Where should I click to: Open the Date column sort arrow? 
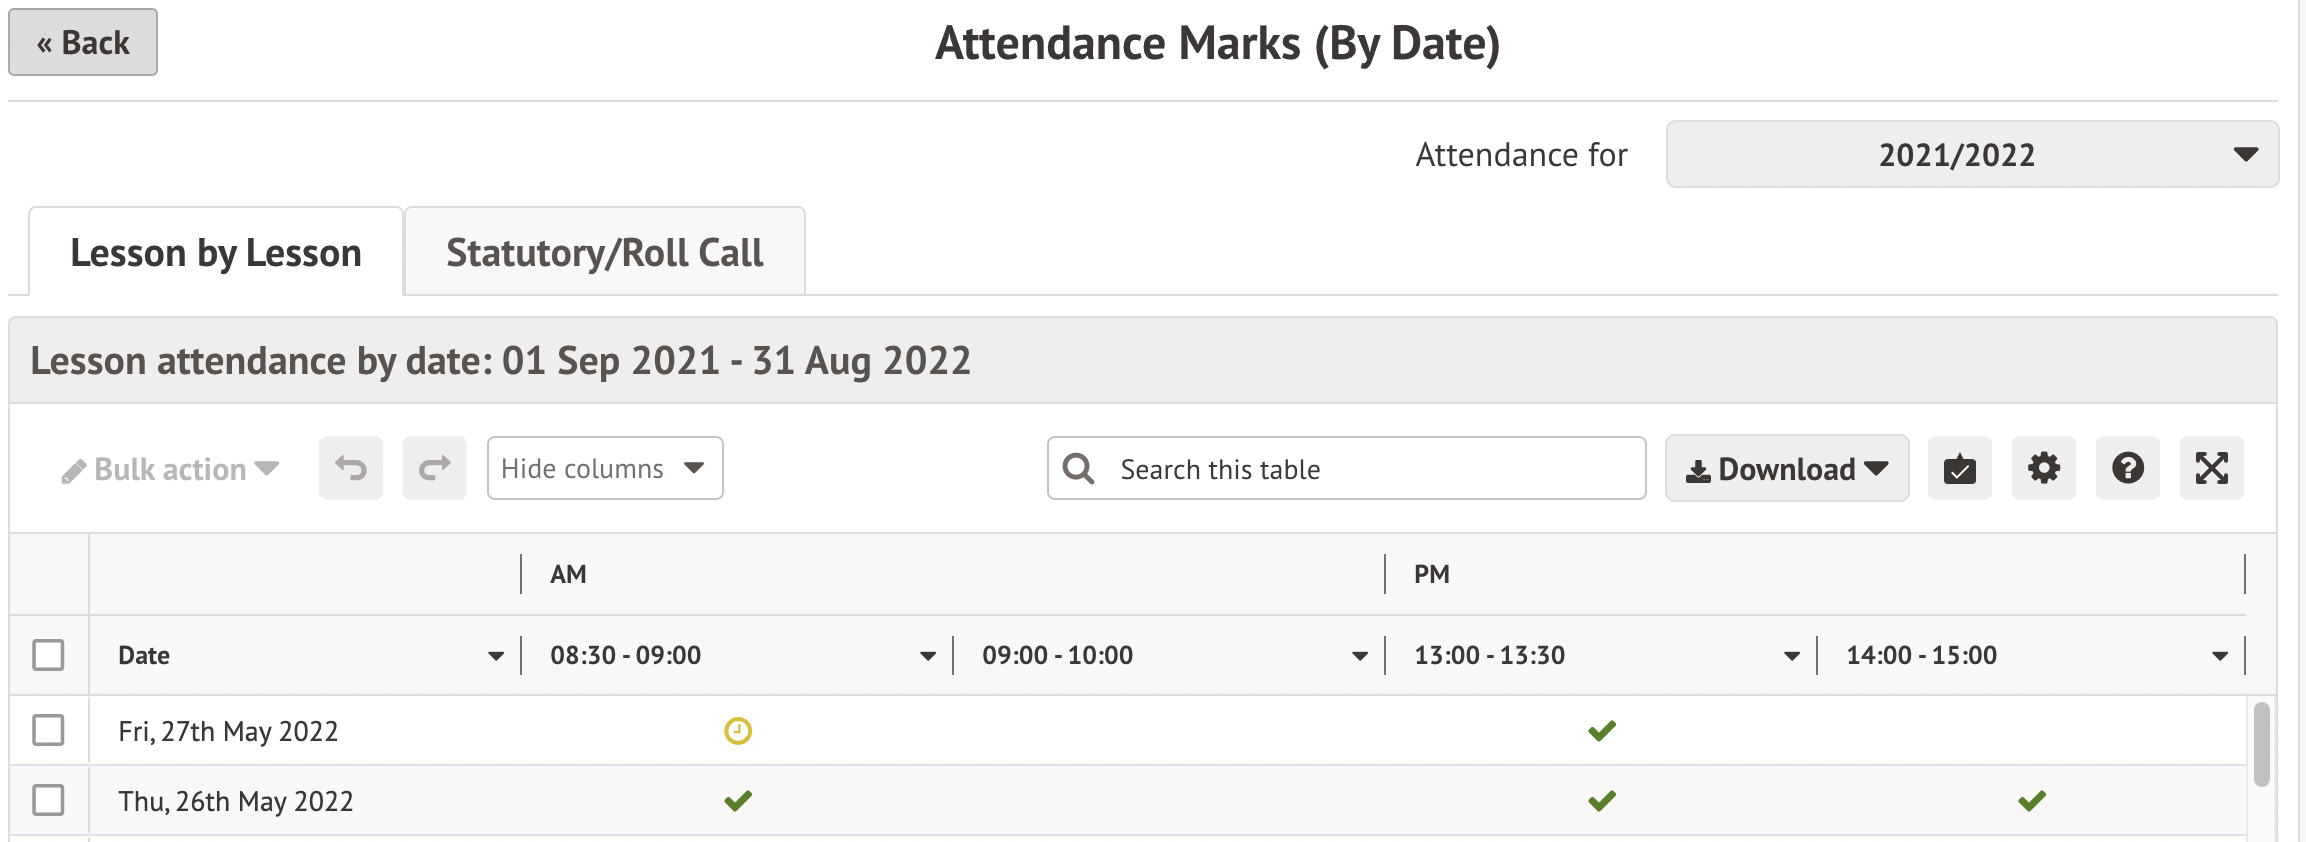click(496, 656)
